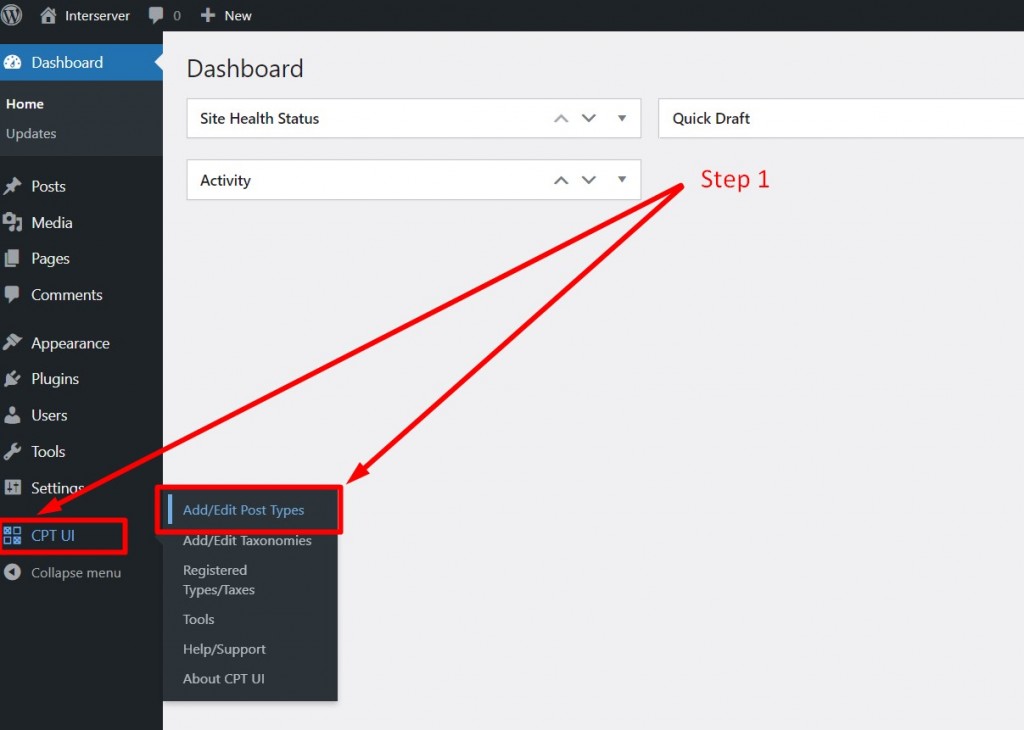Select Add/Edit Post Types submenu item

tap(244, 510)
